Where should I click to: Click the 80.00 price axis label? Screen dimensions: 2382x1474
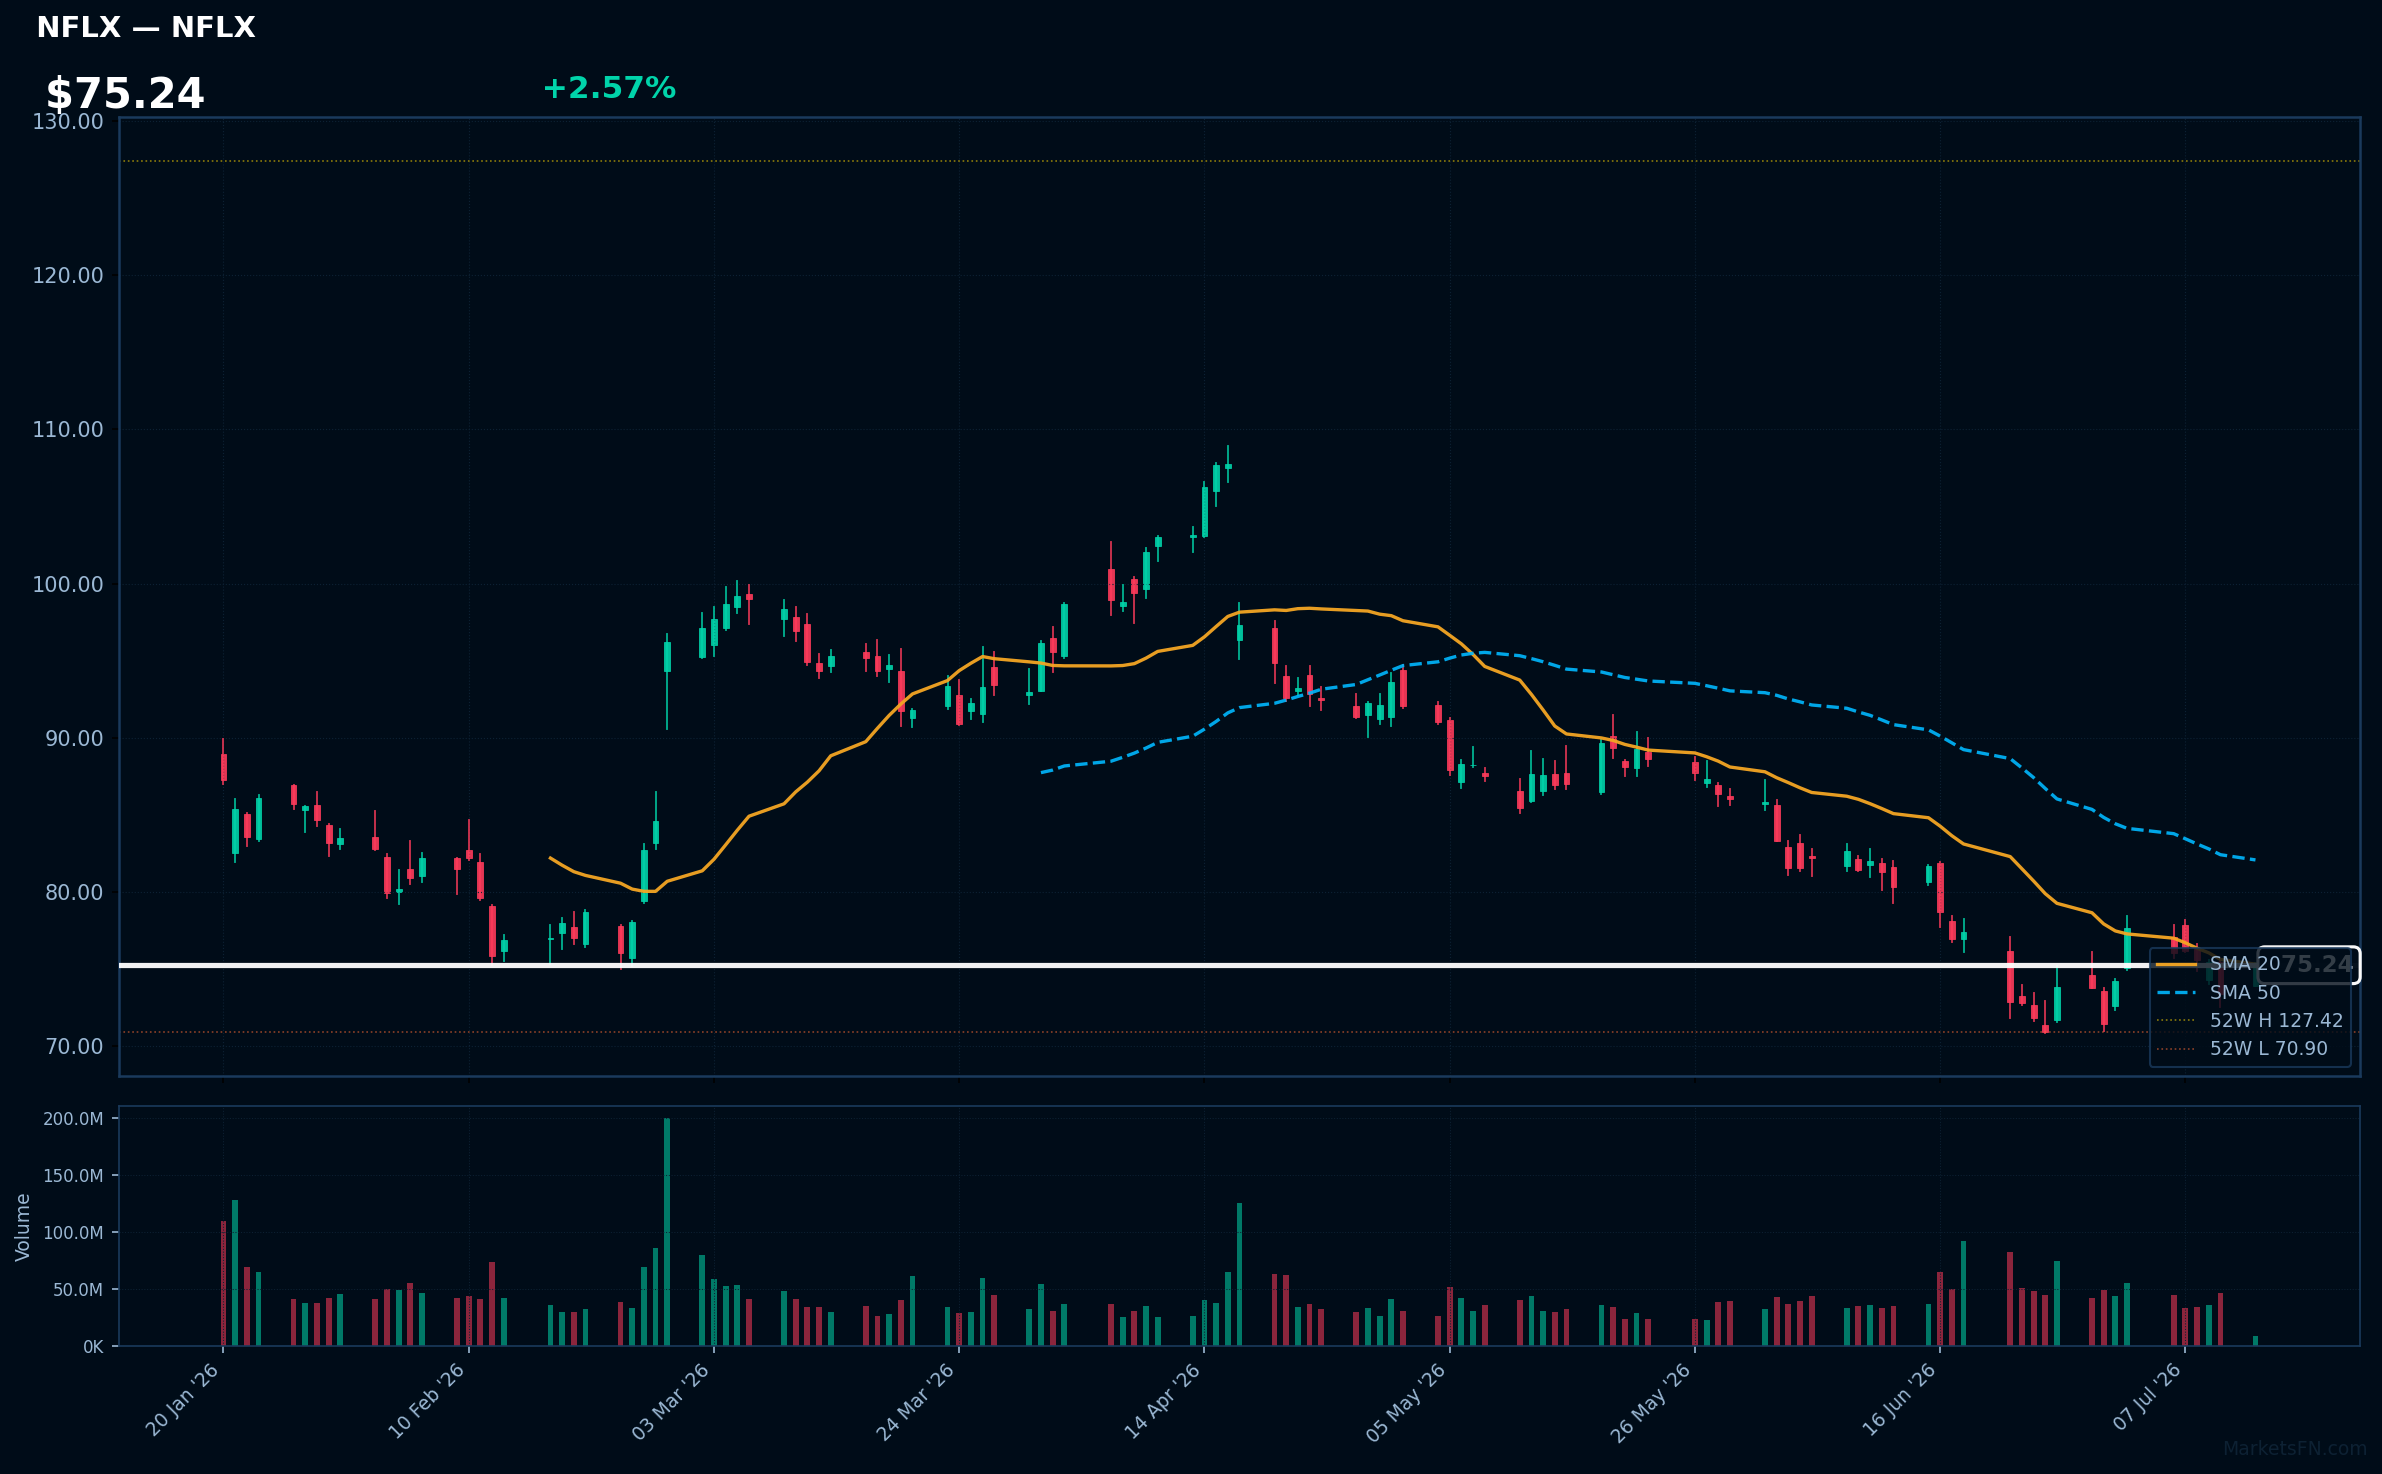pos(74,892)
